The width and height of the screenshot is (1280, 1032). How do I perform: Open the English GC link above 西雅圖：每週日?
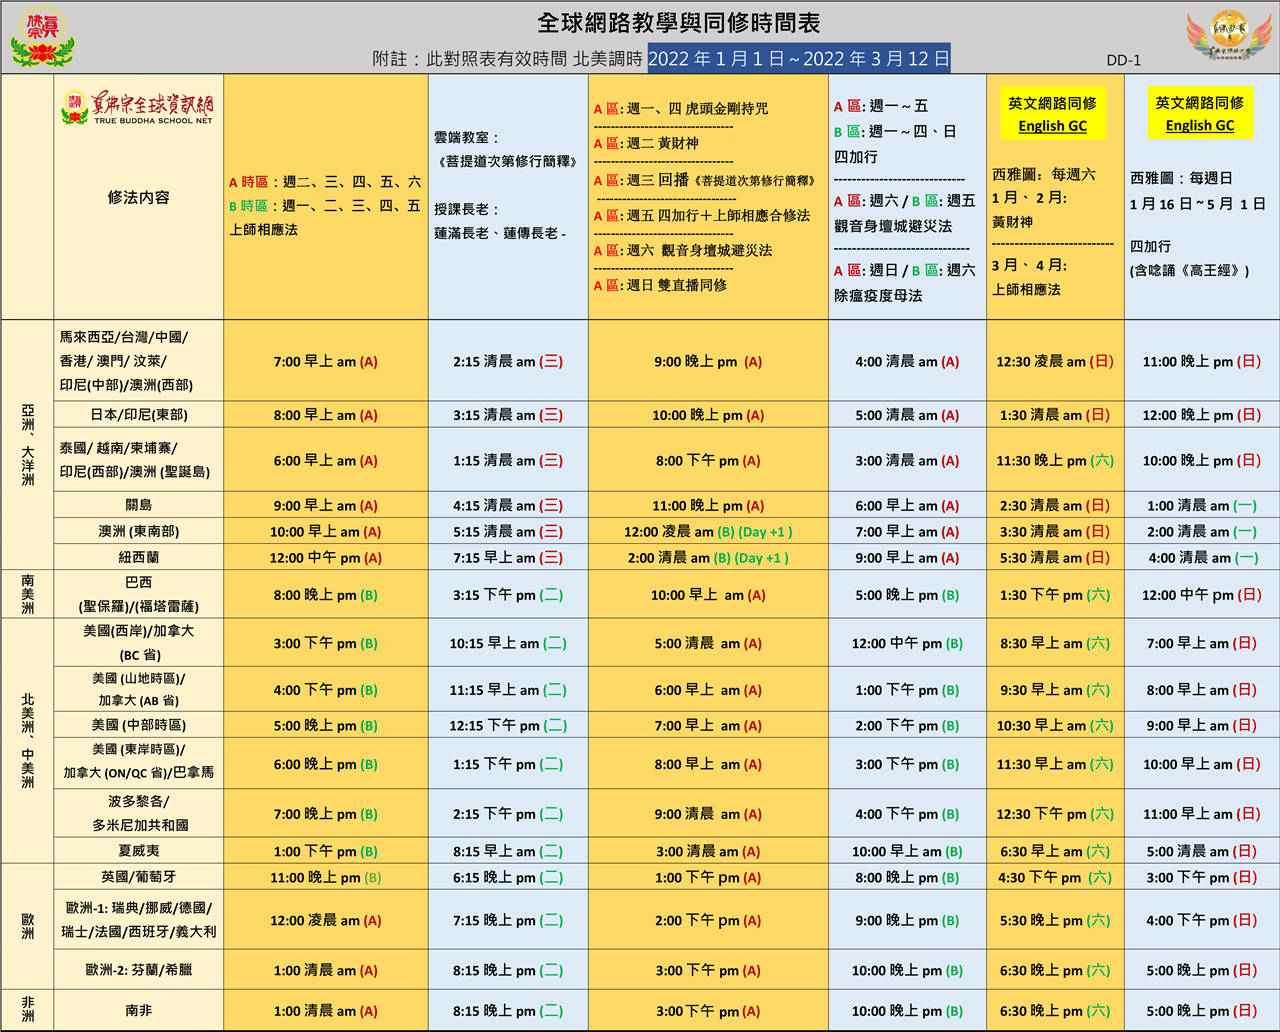pos(1199,126)
